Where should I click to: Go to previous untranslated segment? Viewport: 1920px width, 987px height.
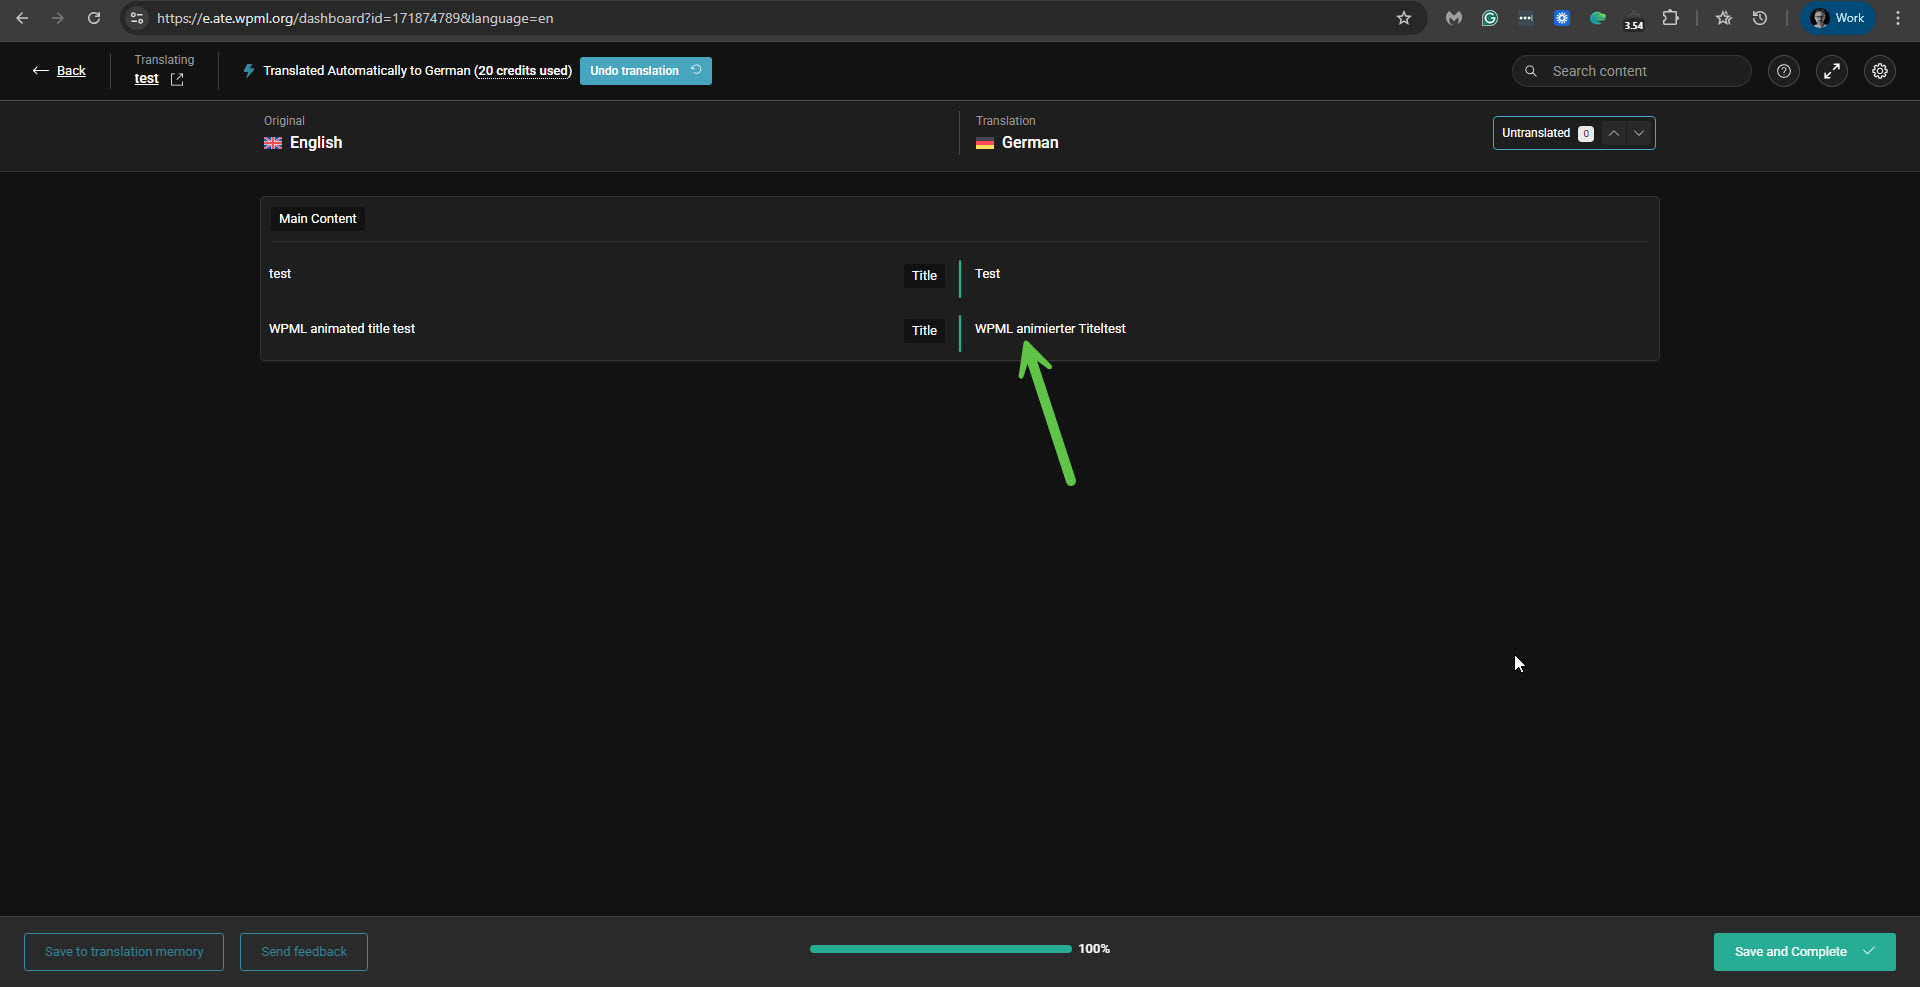1613,133
